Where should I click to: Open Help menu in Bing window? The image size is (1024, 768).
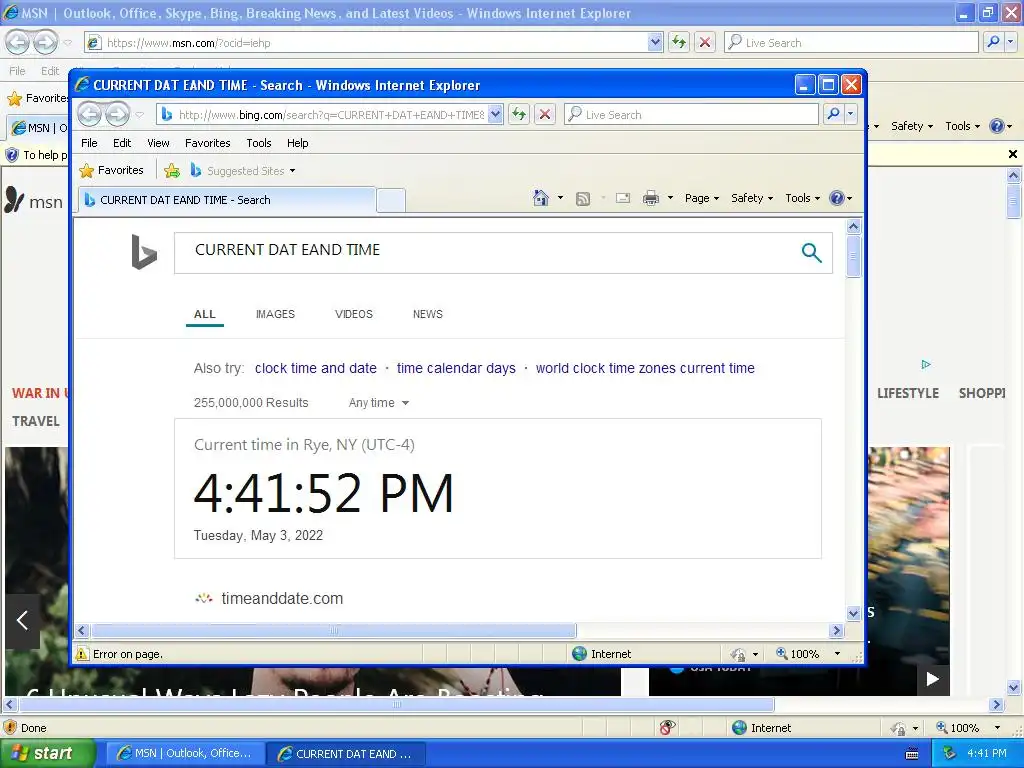298,143
